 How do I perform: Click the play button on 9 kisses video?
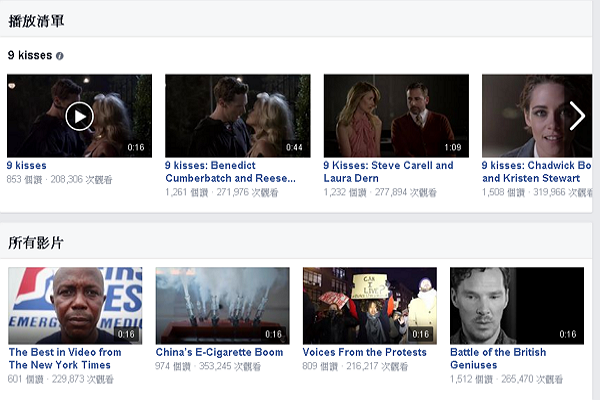[80, 116]
